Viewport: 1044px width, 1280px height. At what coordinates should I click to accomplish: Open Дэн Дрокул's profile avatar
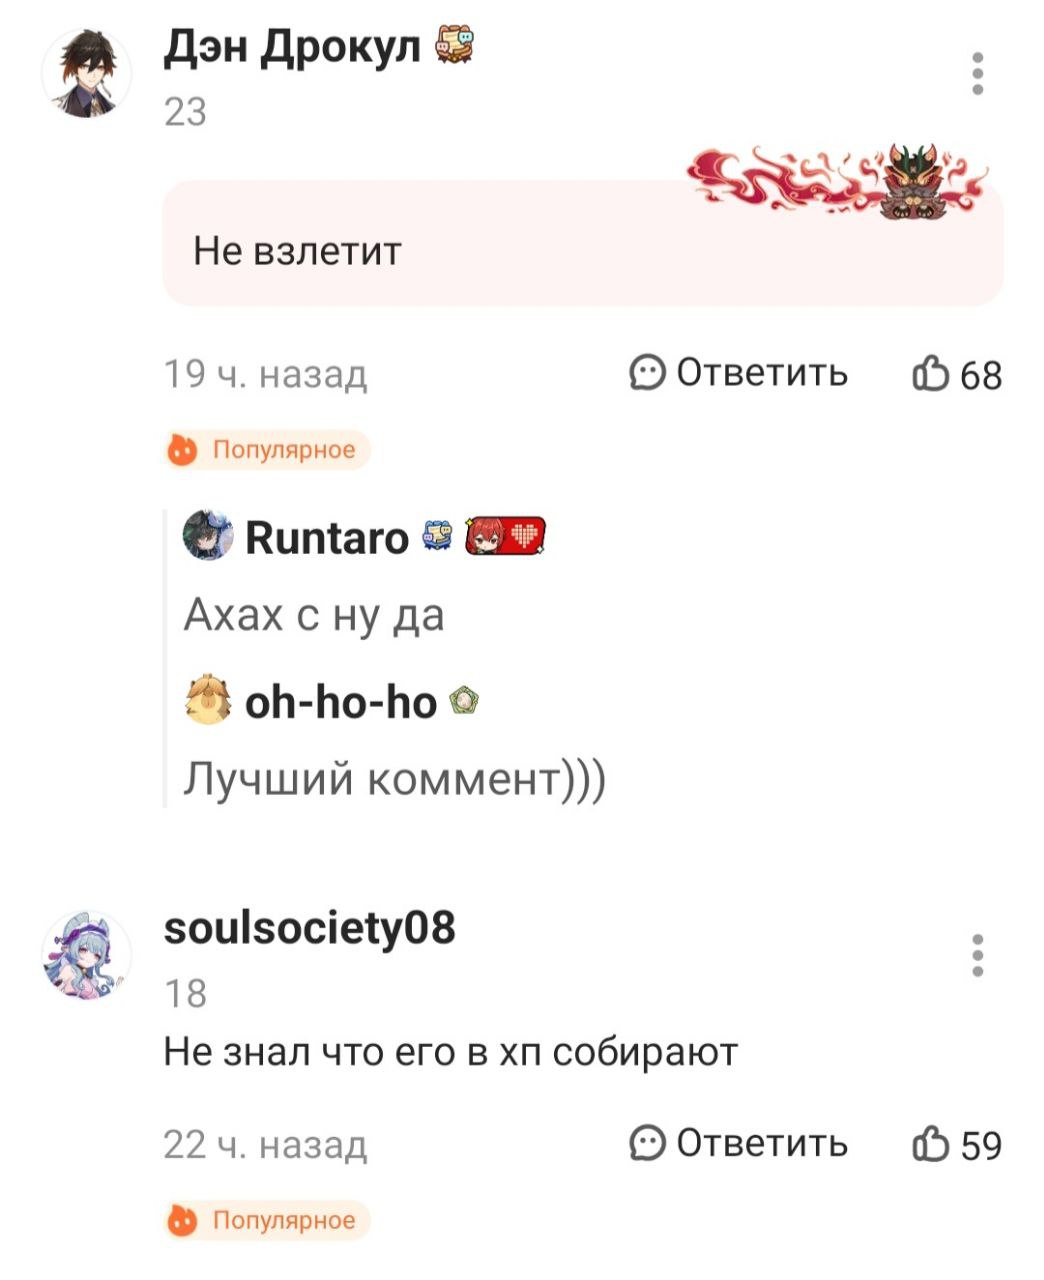[x=87, y=74]
